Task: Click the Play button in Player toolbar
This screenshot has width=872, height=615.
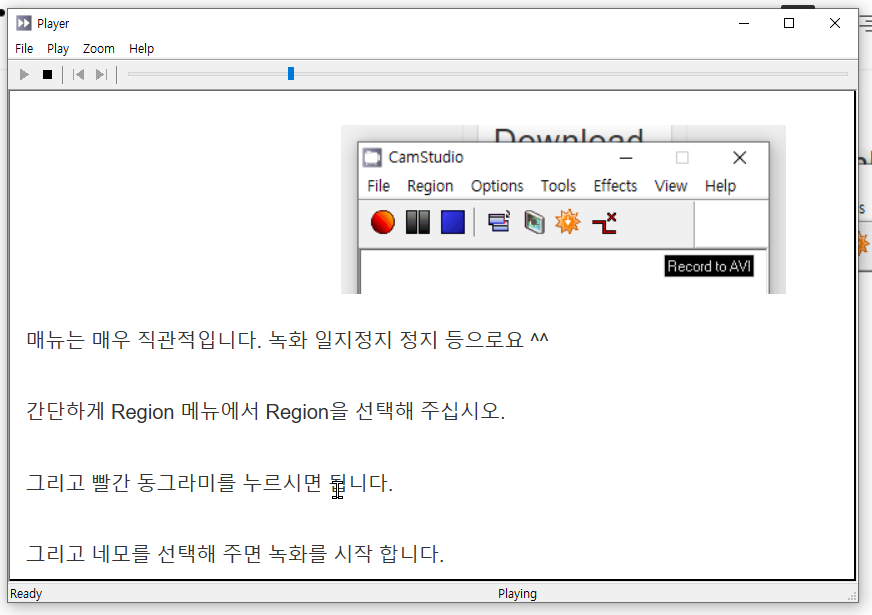Action: pos(24,75)
